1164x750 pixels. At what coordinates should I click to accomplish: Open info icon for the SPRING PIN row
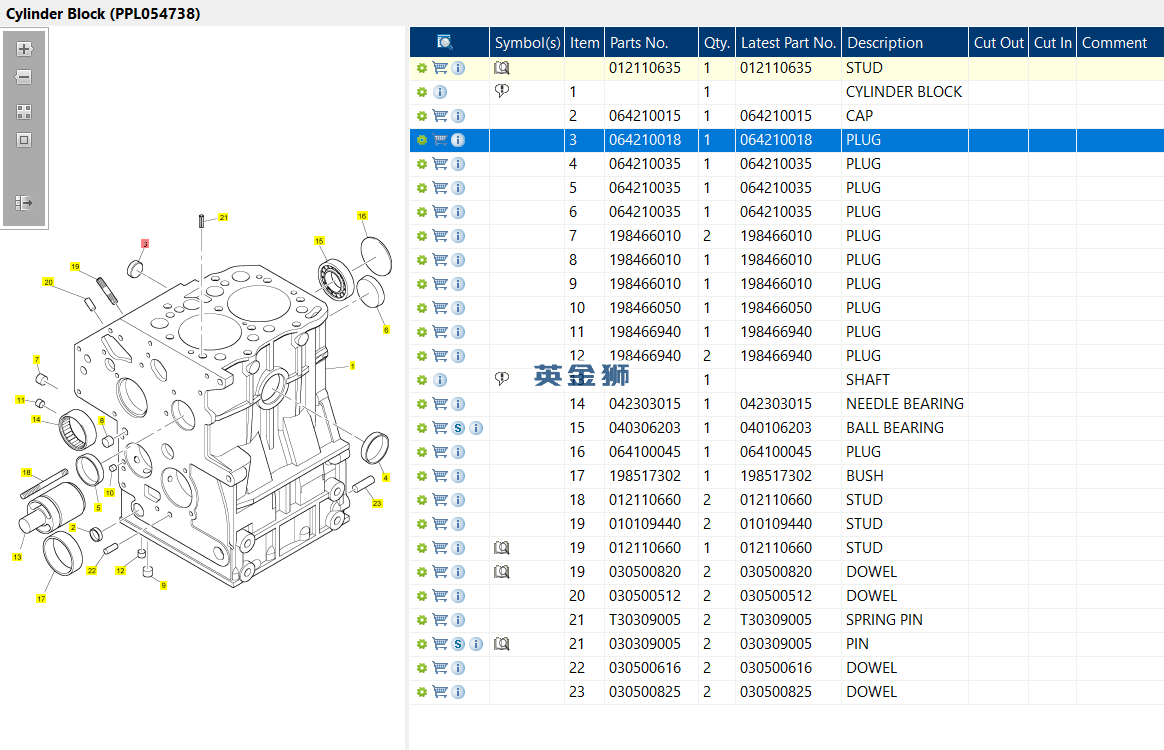click(x=458, y=620)
